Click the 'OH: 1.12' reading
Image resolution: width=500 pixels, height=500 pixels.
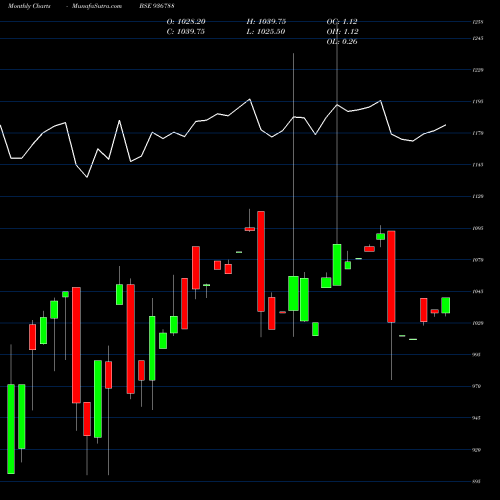(342, 32)
